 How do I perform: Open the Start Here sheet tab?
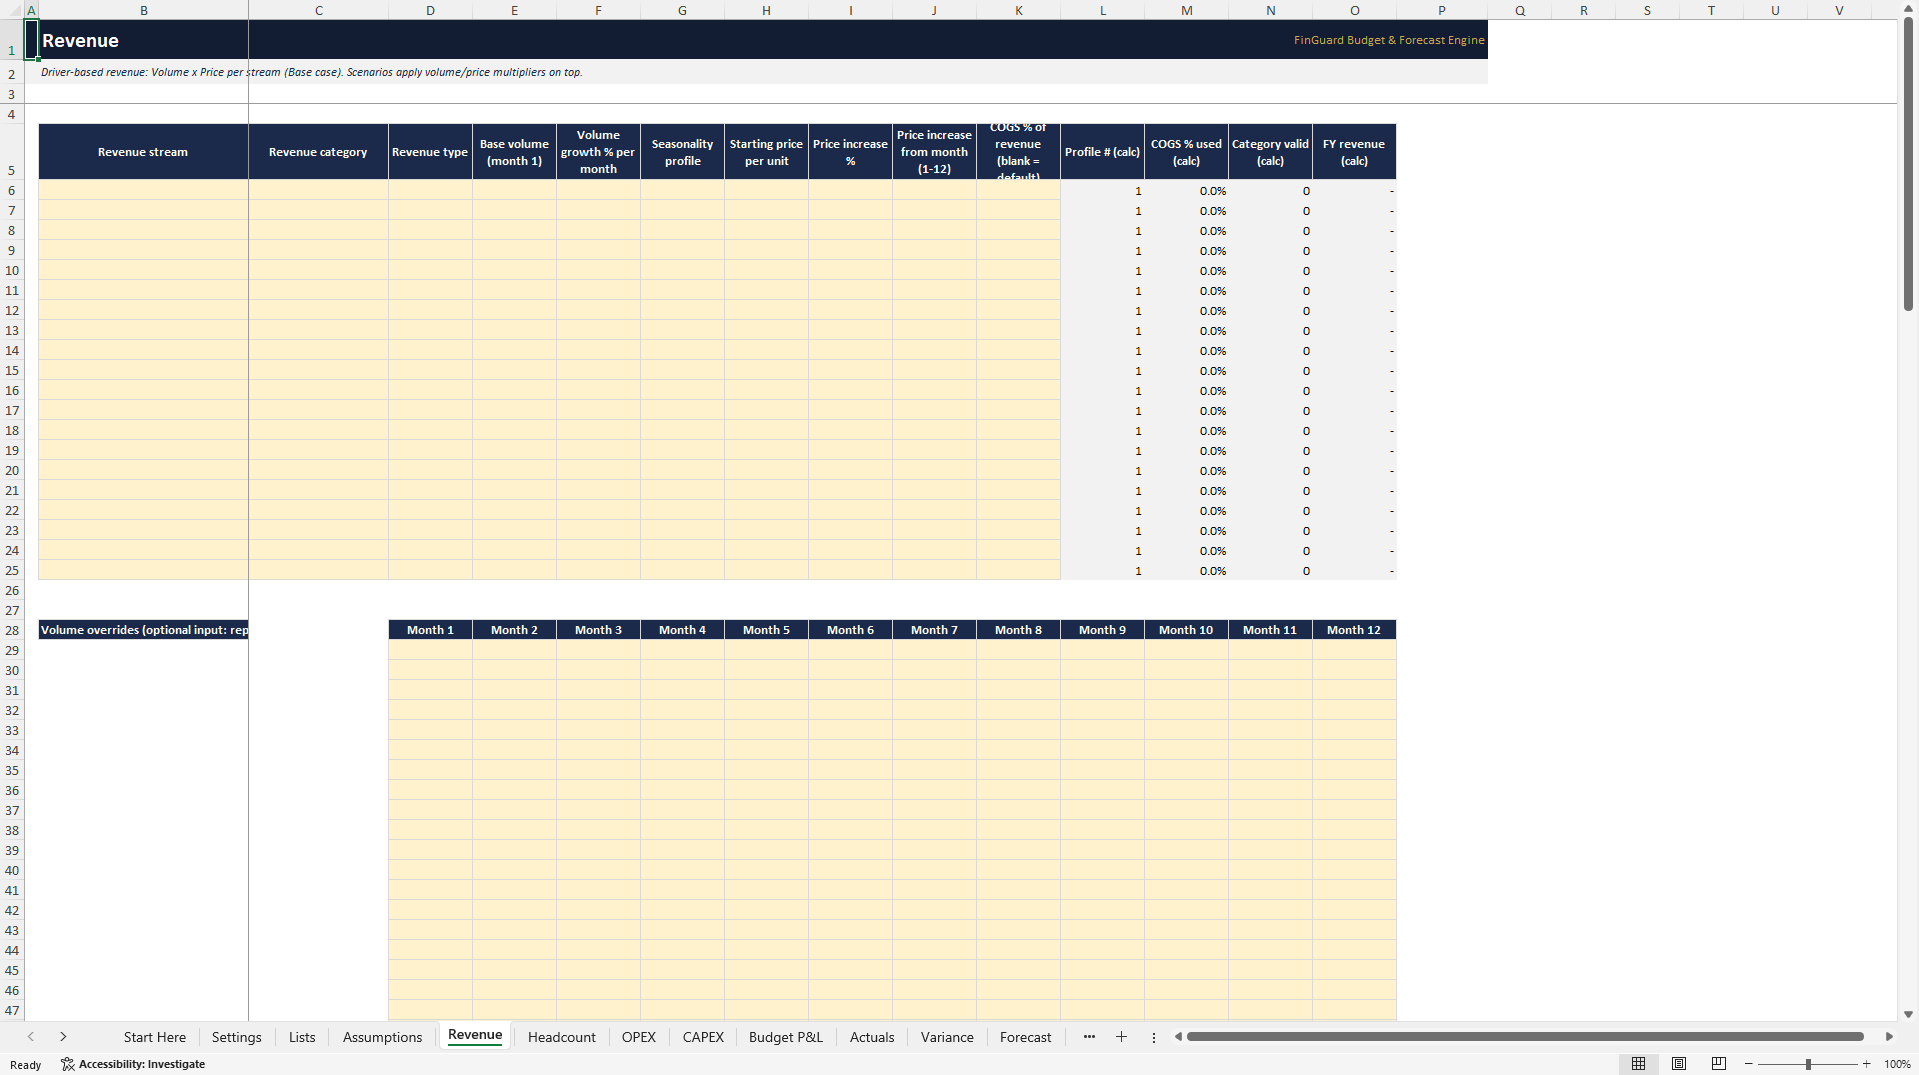(x=155, y=1037)
